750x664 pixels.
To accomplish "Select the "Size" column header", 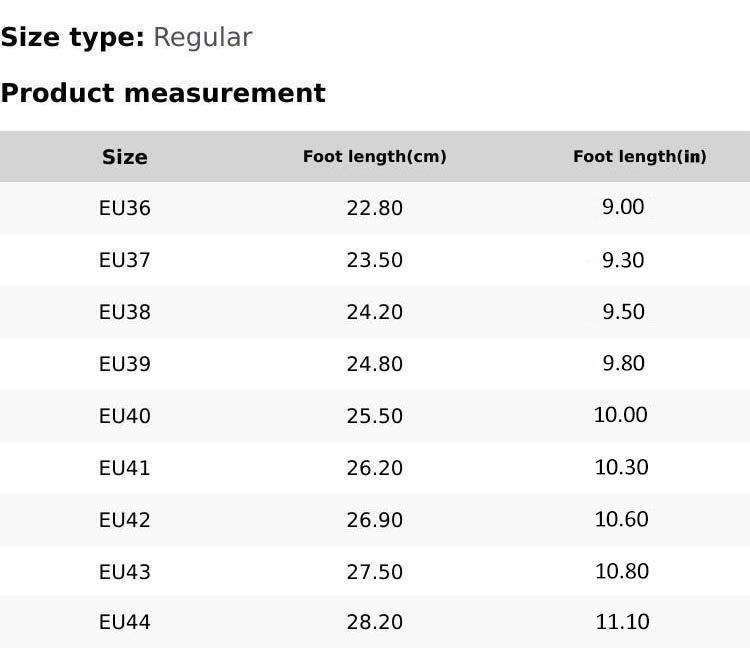I will point(125,157).
